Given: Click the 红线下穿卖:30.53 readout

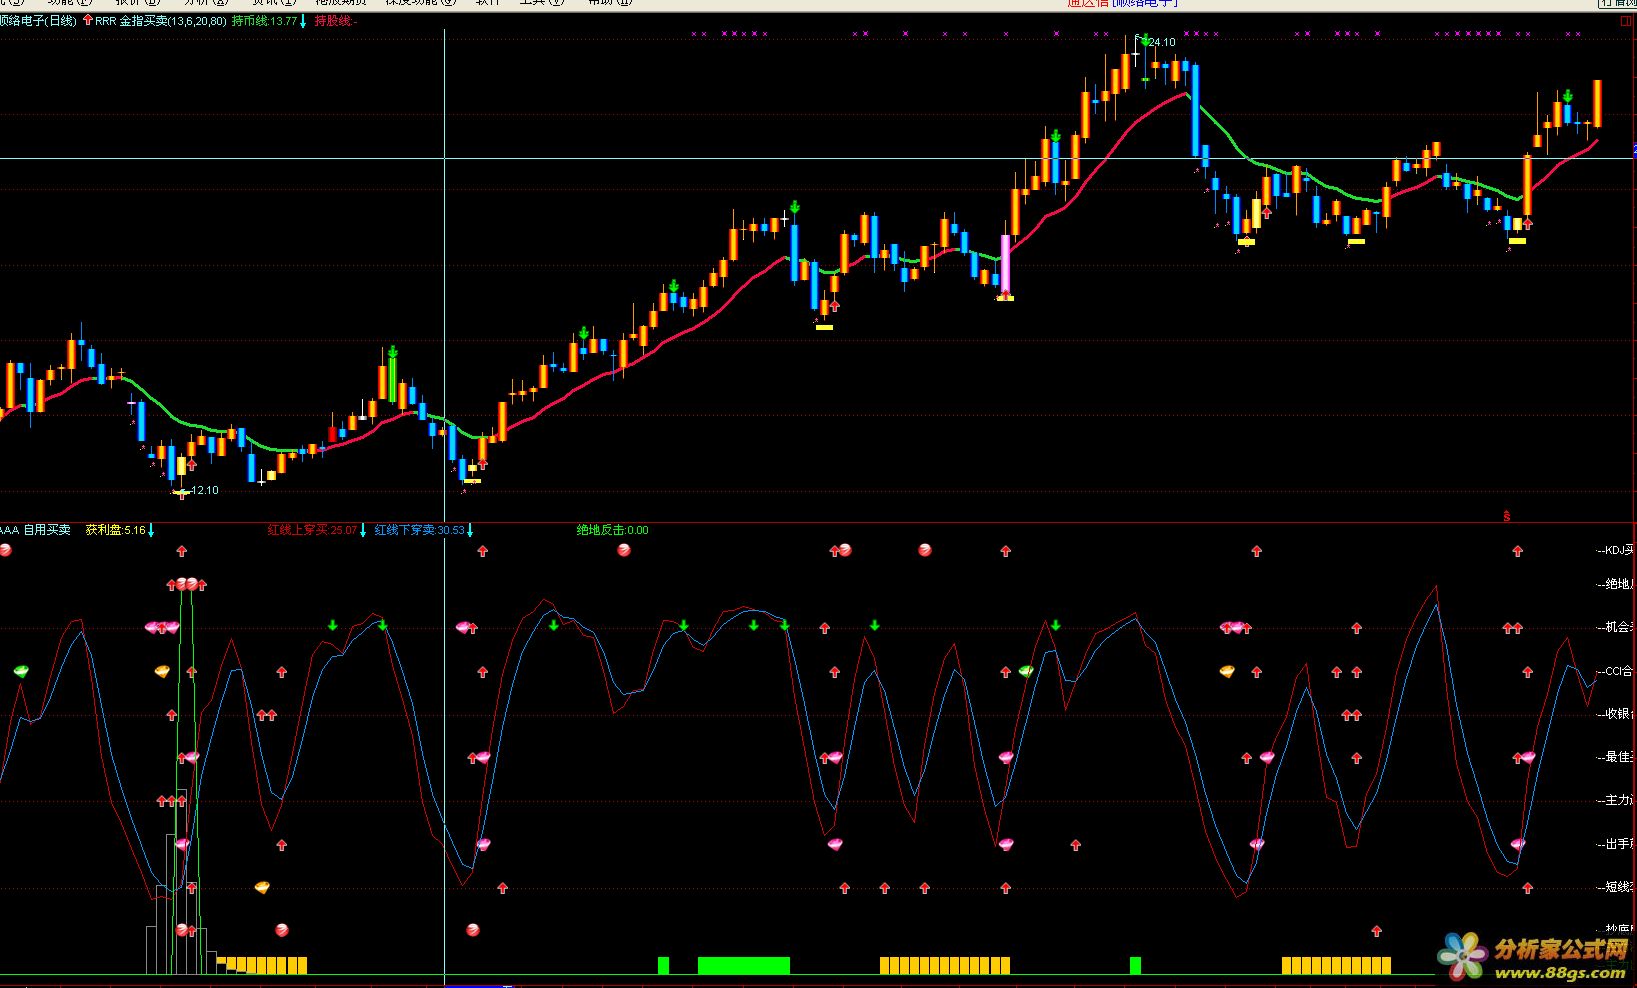Looking at the screenshot, I should pyautogui.click(x=419, y=530).
